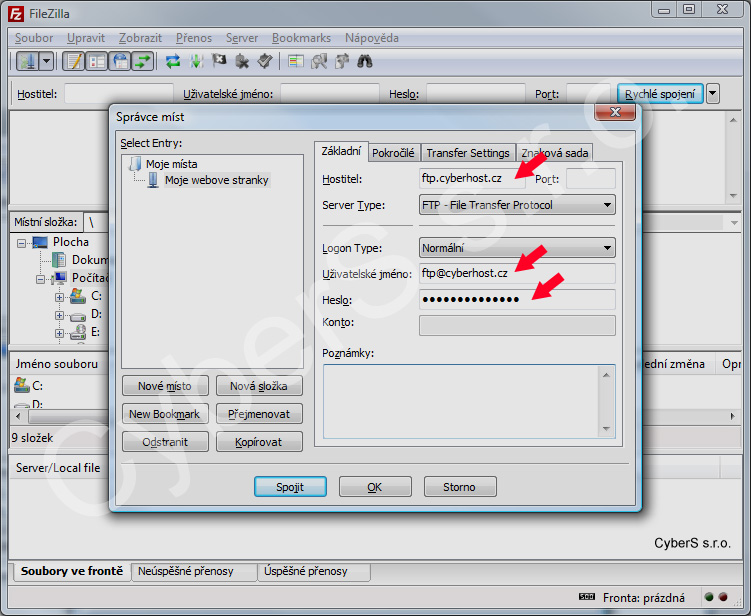Switch to the Základní tab
Viewport: 751px width, 616px height.
(x=341, y=151)
